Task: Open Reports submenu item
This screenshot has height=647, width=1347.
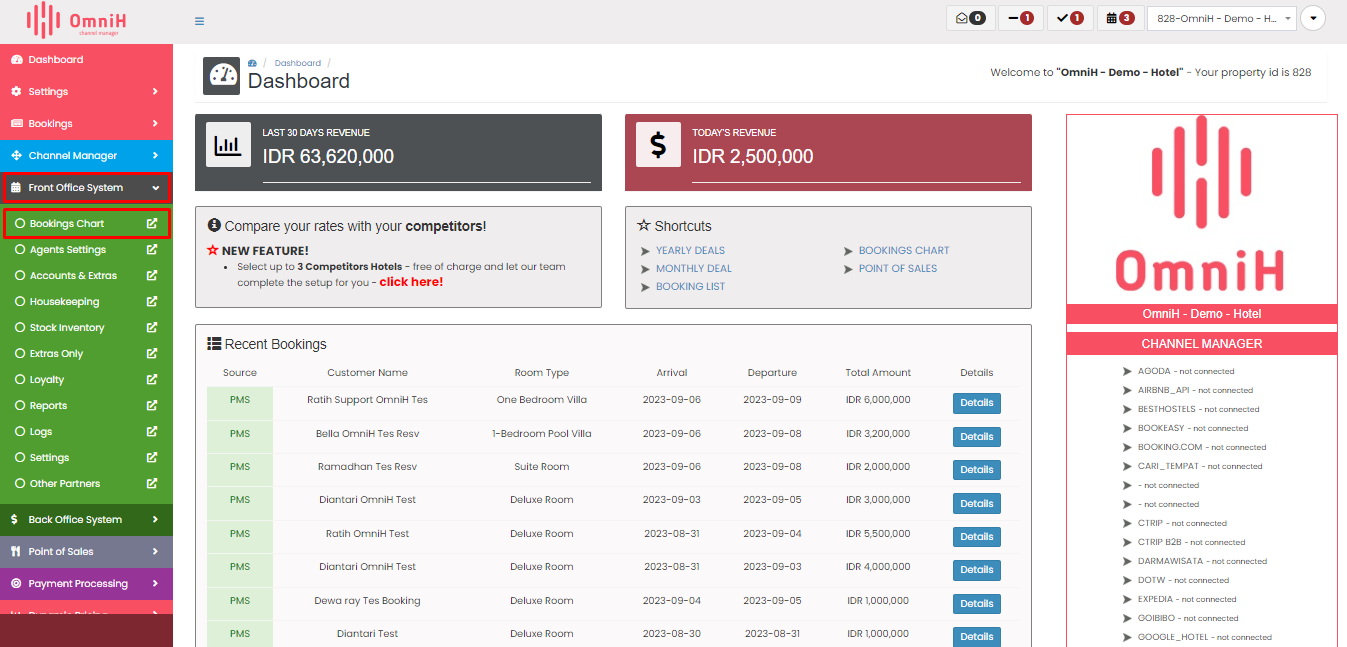Action: tap(48, 406)
